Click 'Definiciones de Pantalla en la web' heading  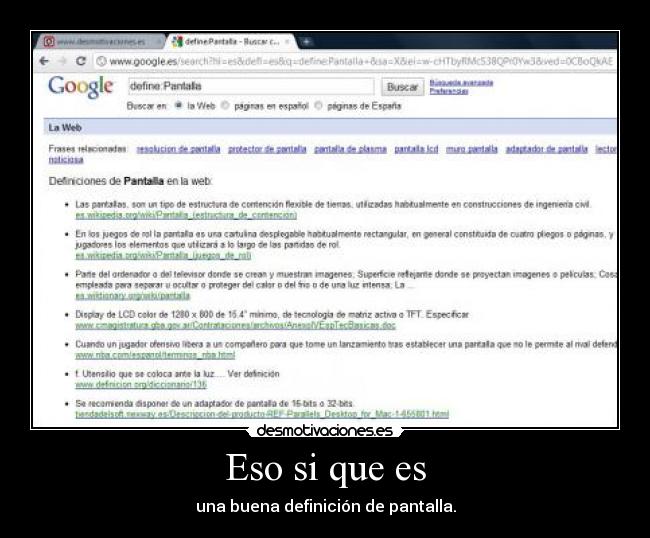click(131, 181)
